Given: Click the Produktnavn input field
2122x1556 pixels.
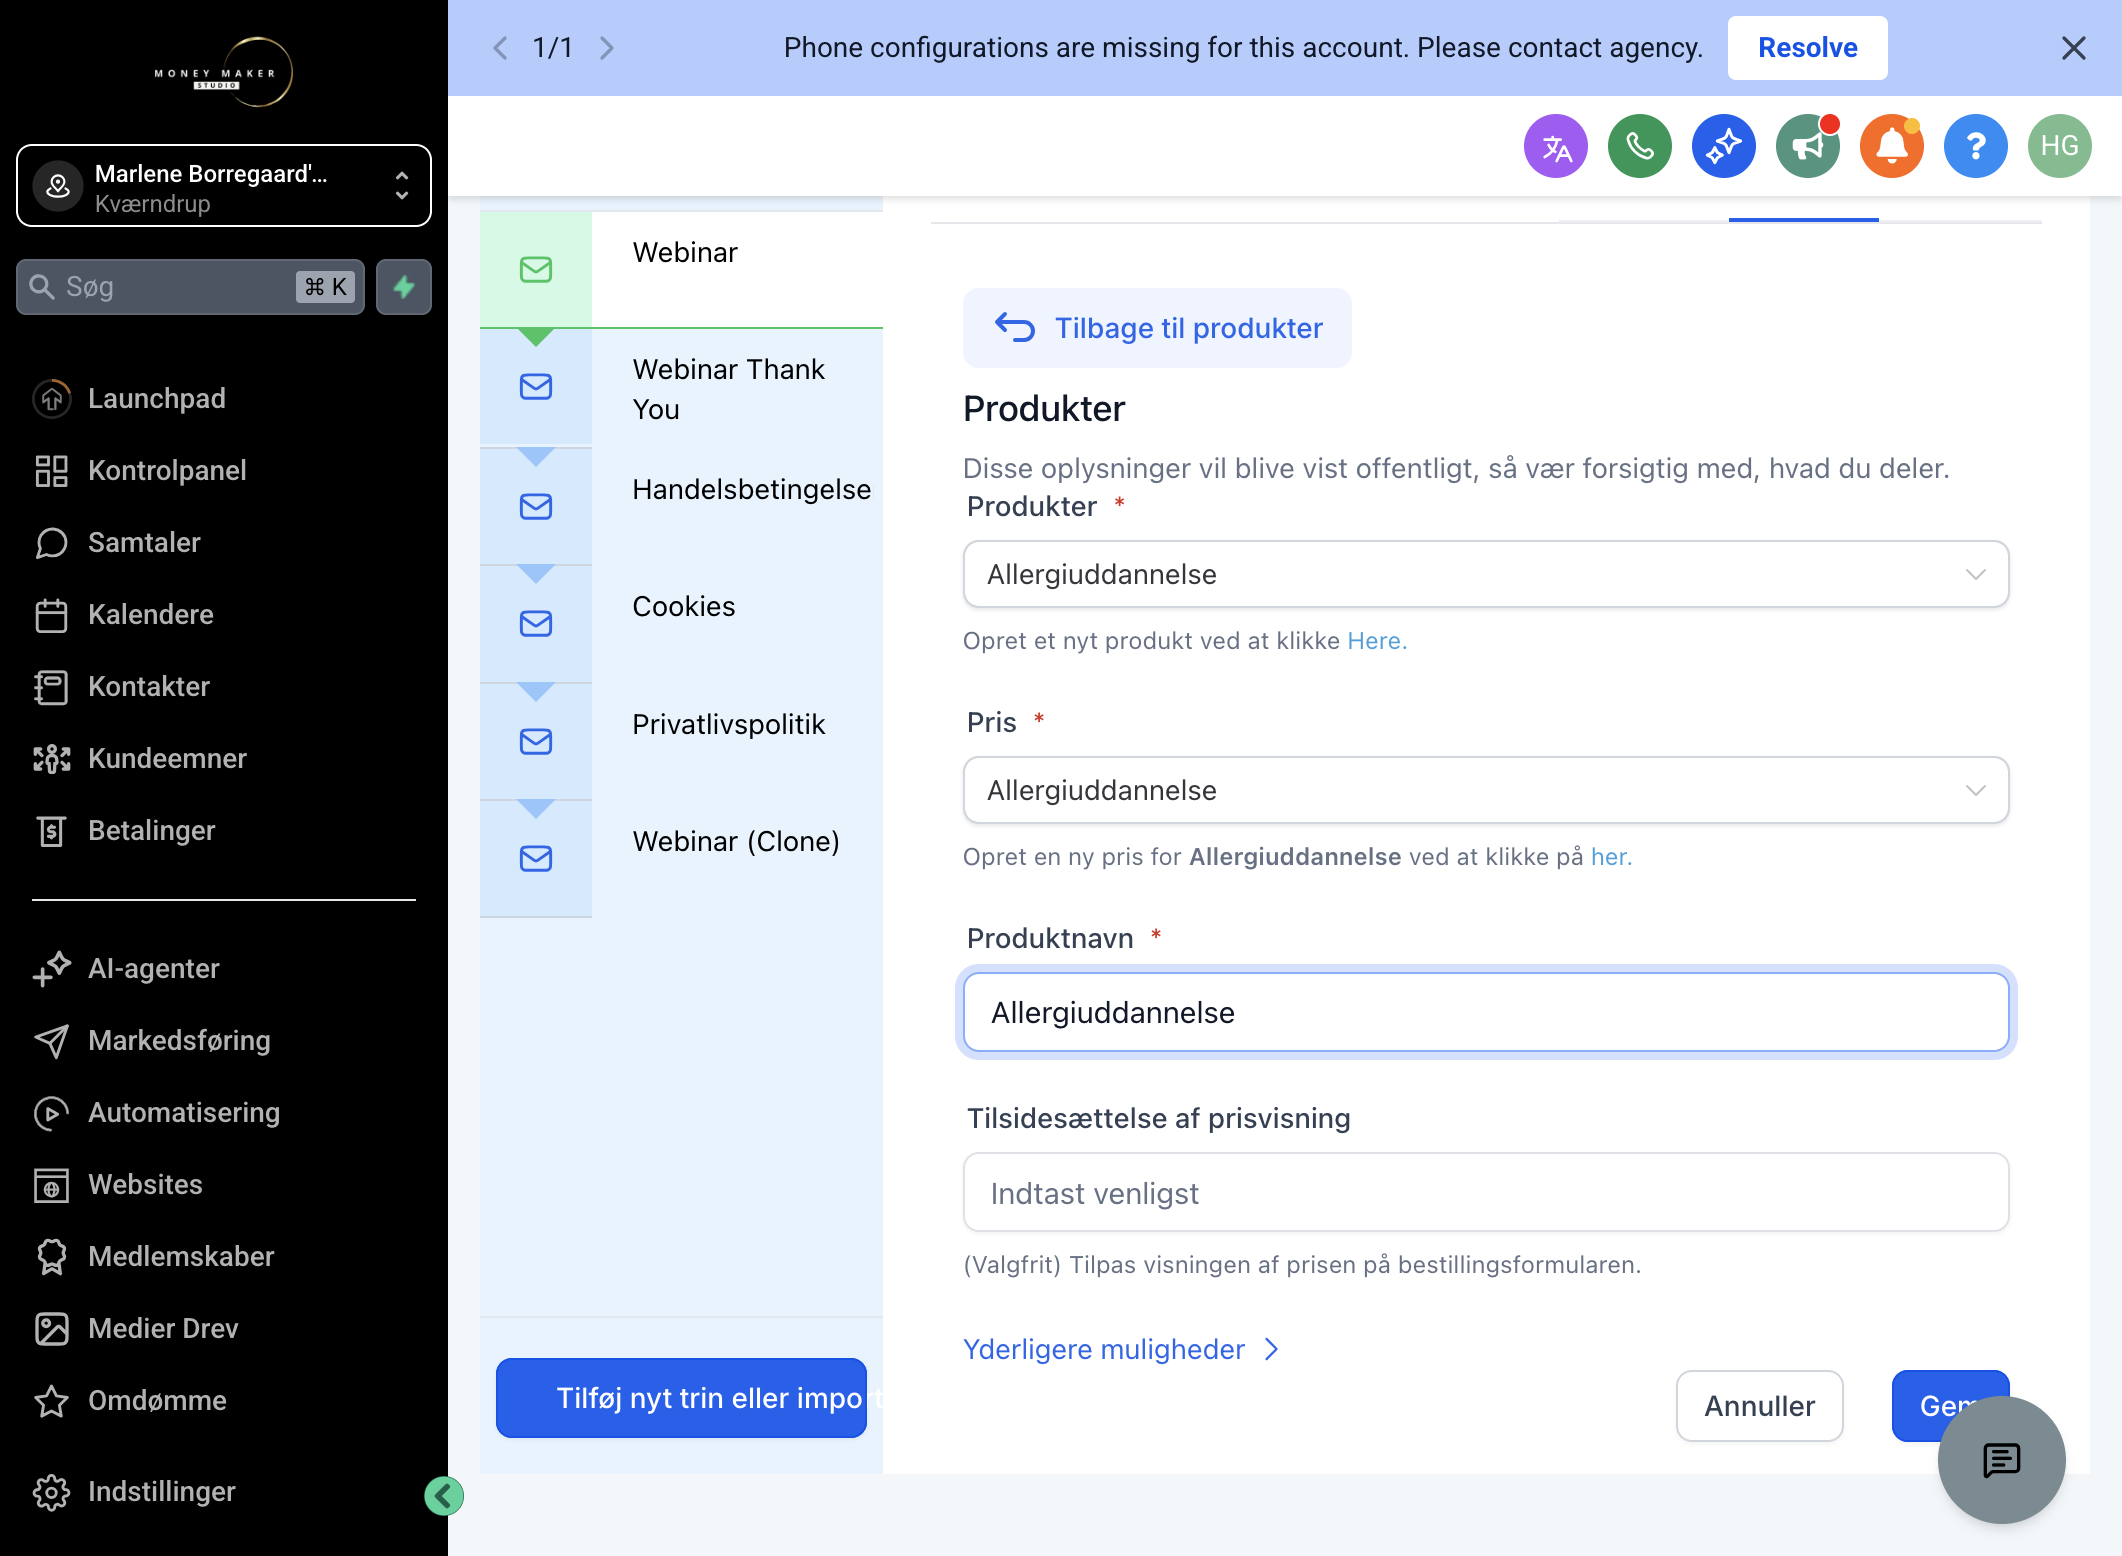Looking at the screenshot, I should click(x=1486, y=1012).
